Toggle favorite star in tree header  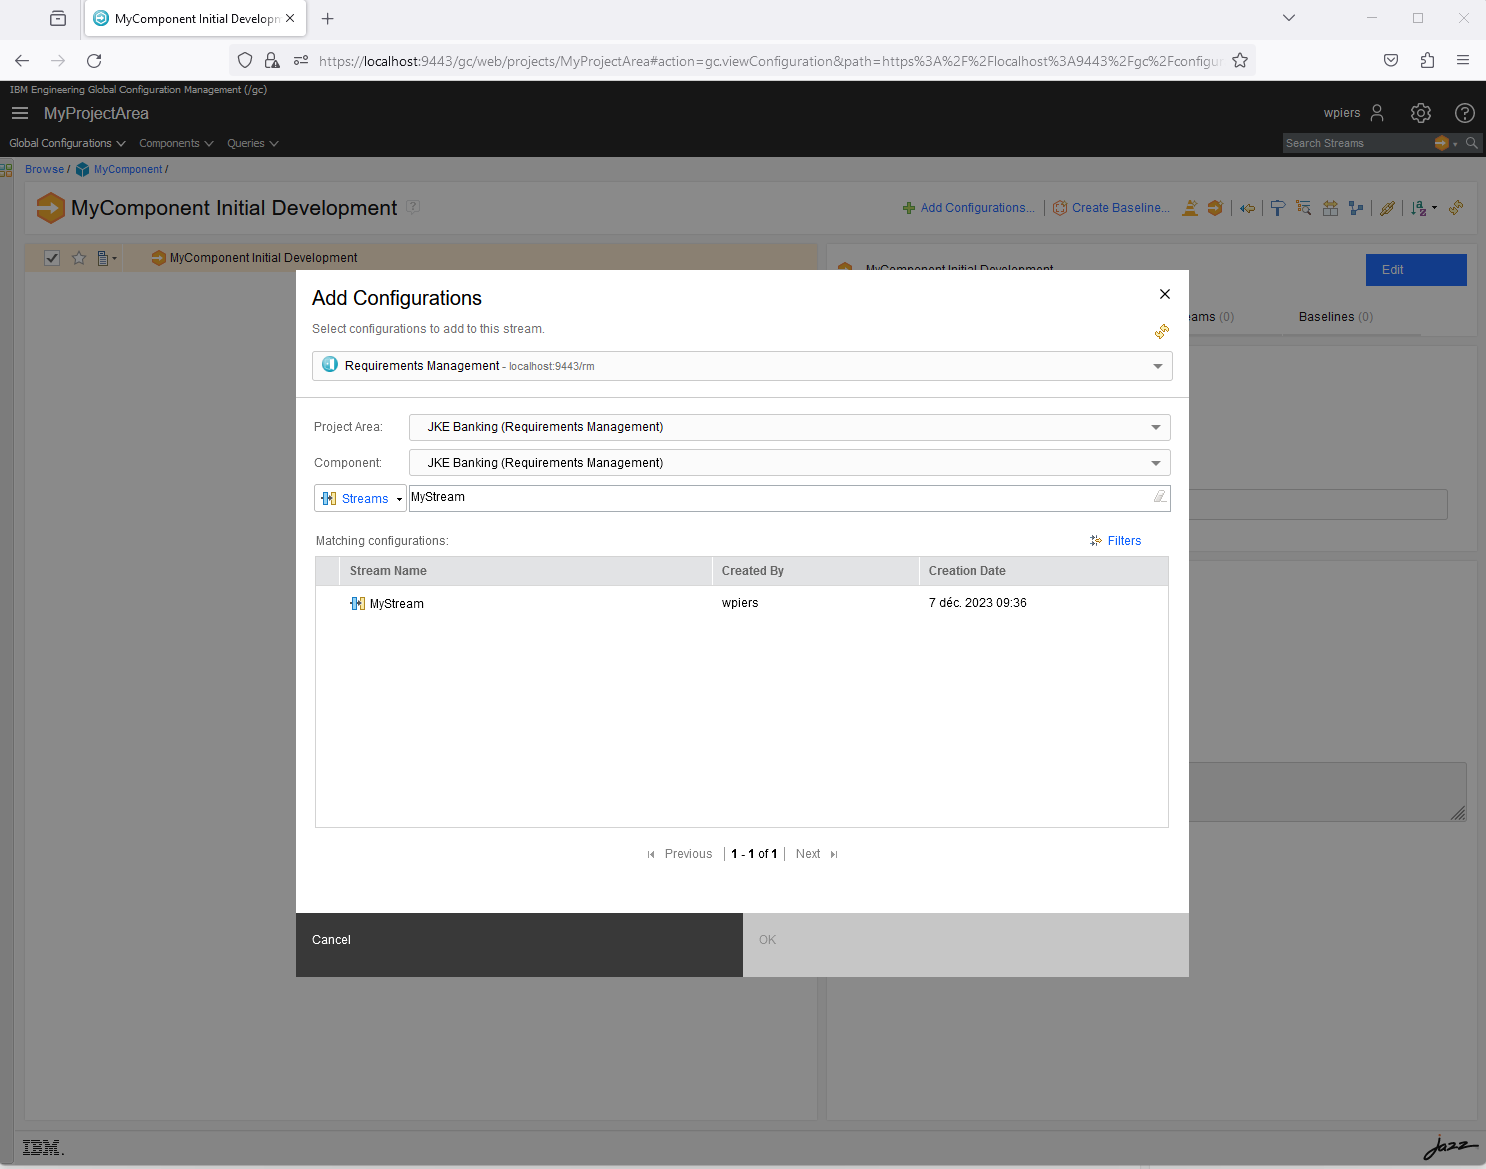pos(79,258)
